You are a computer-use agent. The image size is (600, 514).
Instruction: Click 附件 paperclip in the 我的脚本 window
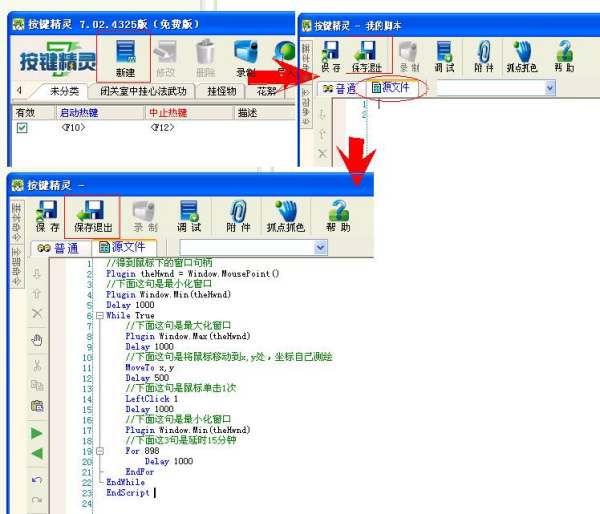[484, 57]
